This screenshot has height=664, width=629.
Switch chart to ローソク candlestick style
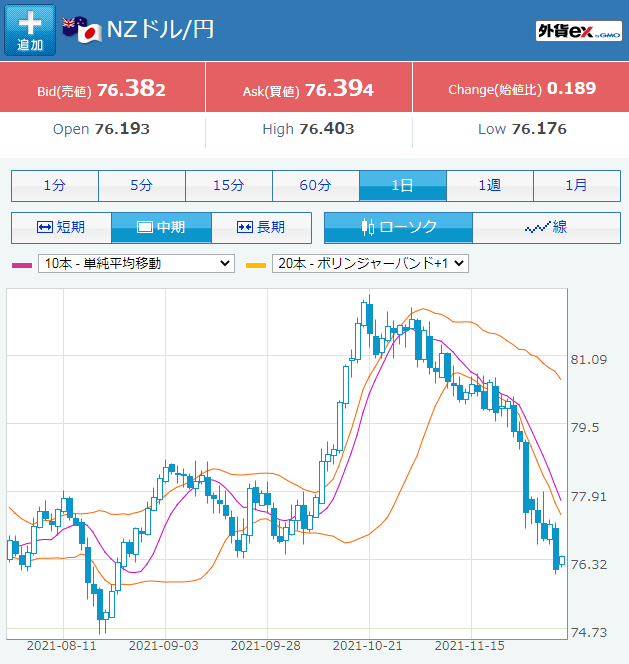(398, 227)
